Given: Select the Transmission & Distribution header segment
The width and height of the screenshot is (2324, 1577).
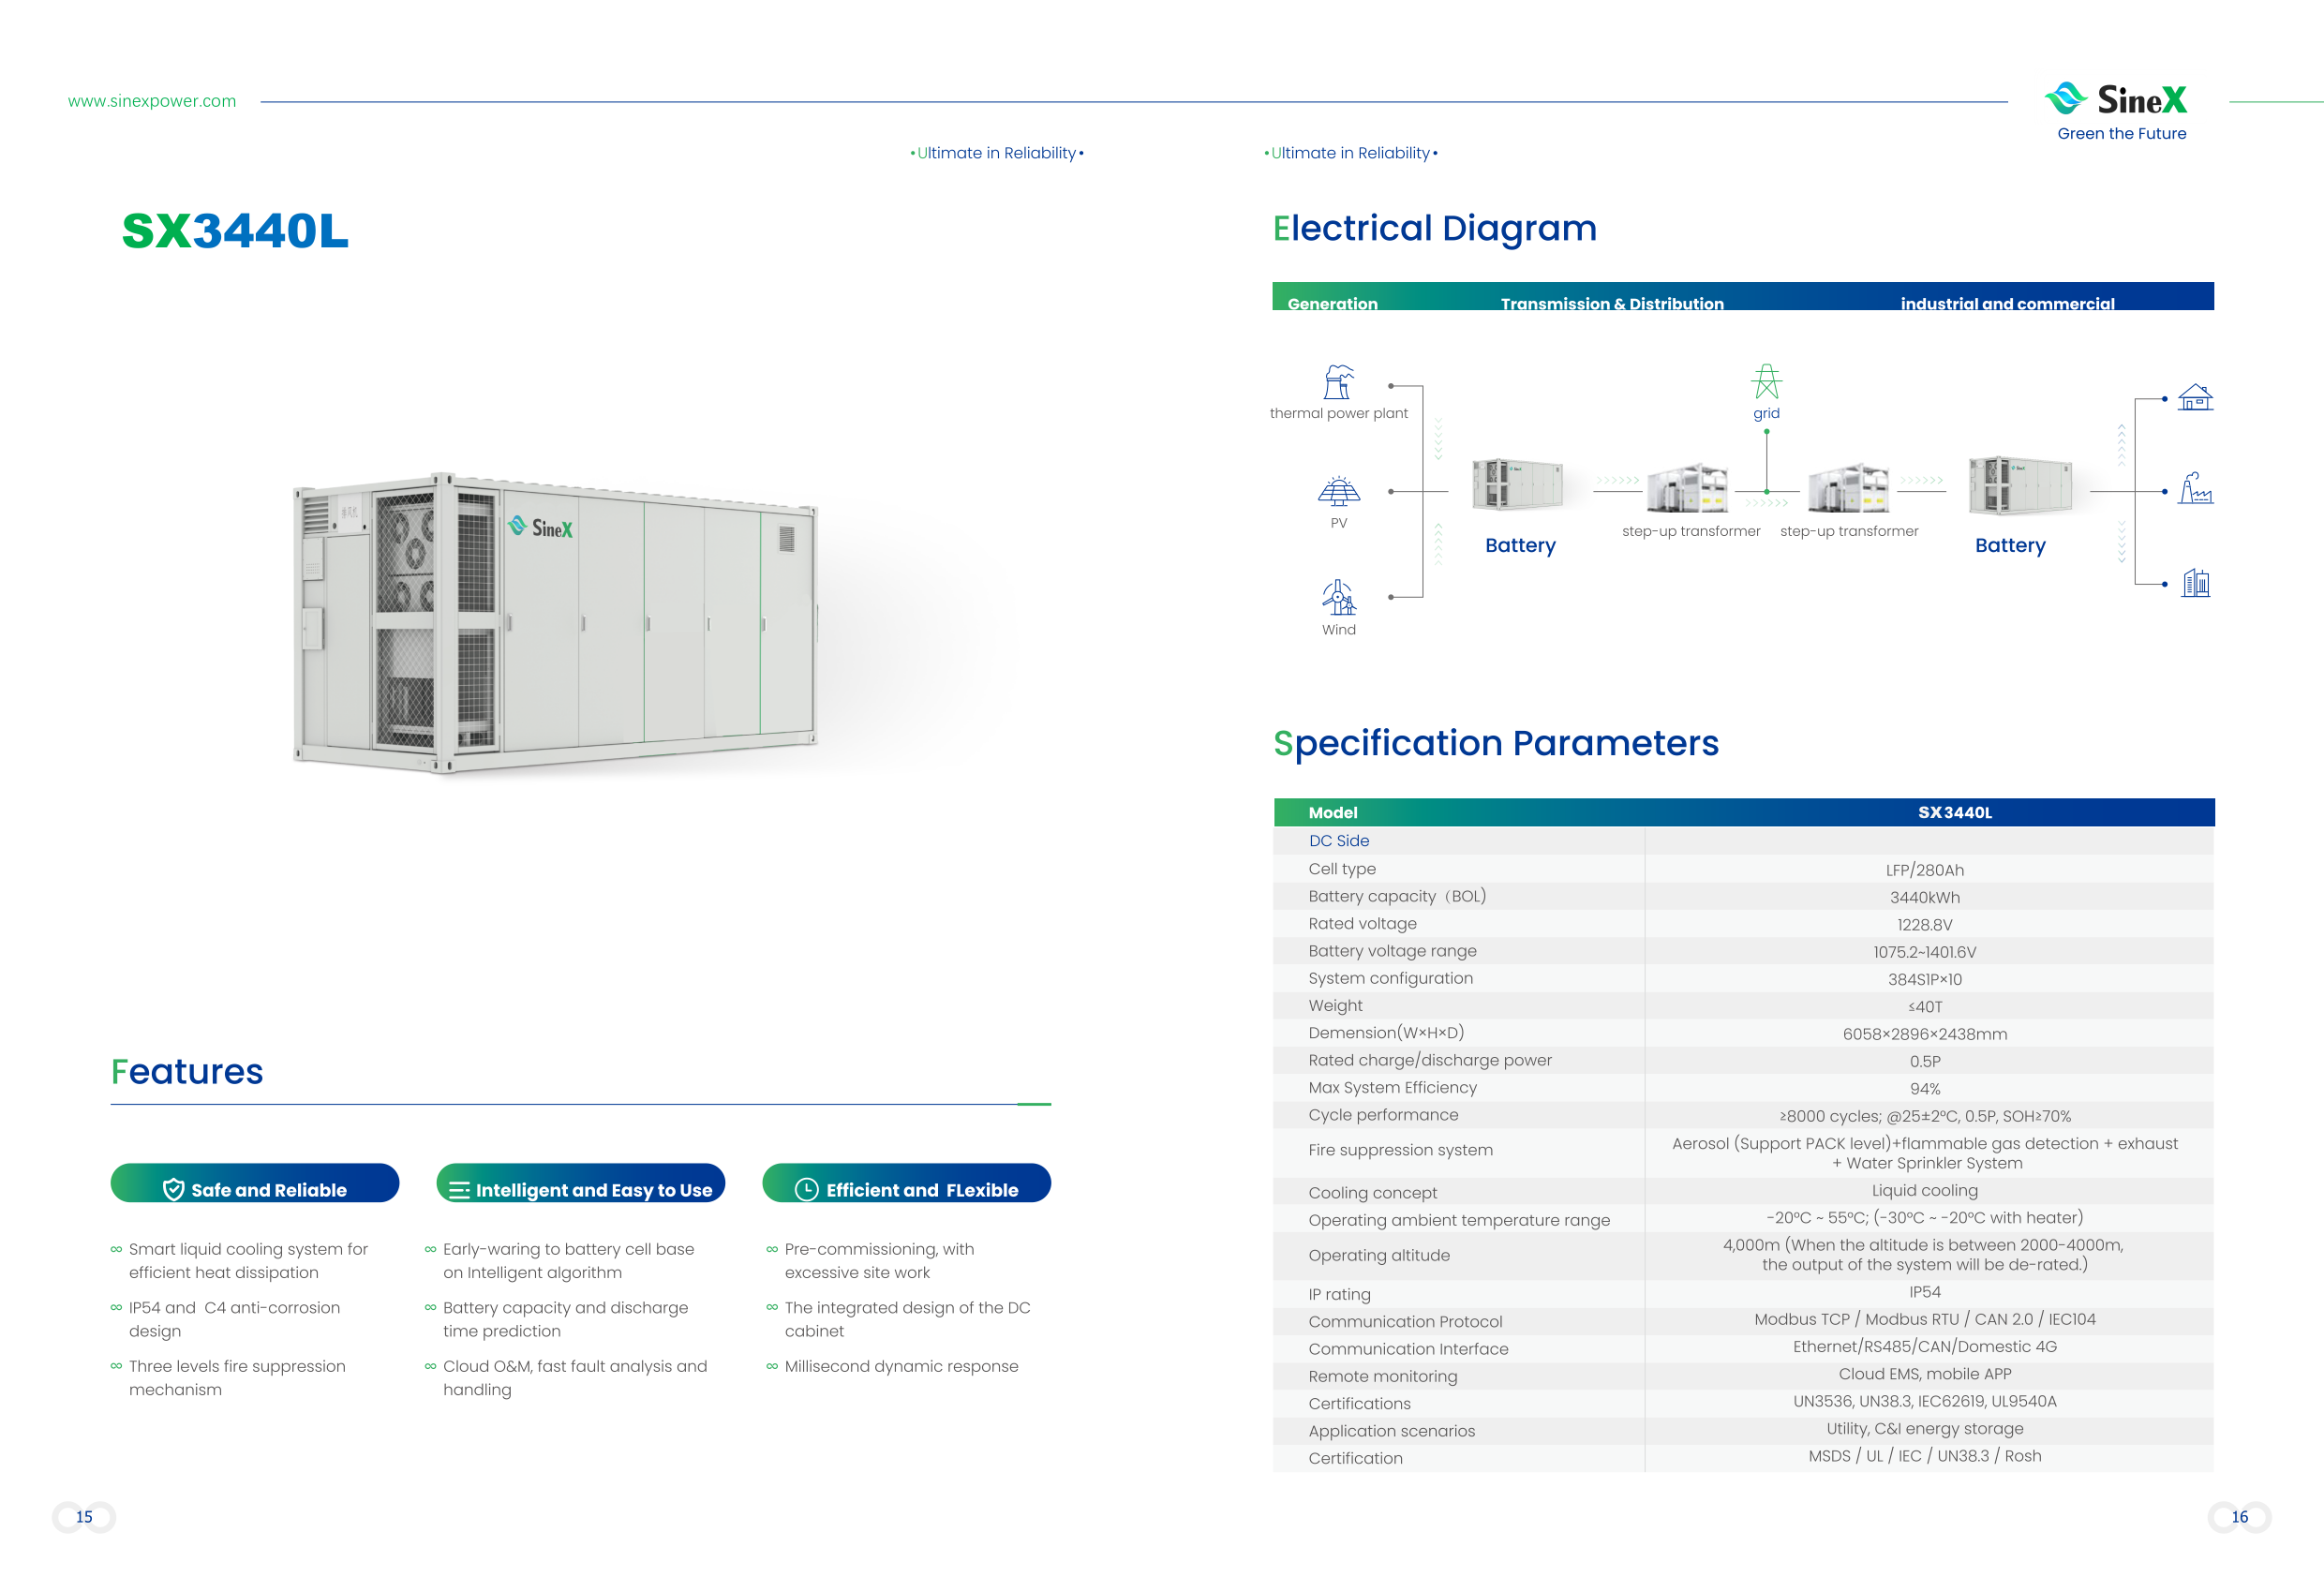Looking at the screenshot, I should [x=1612, y=303].
